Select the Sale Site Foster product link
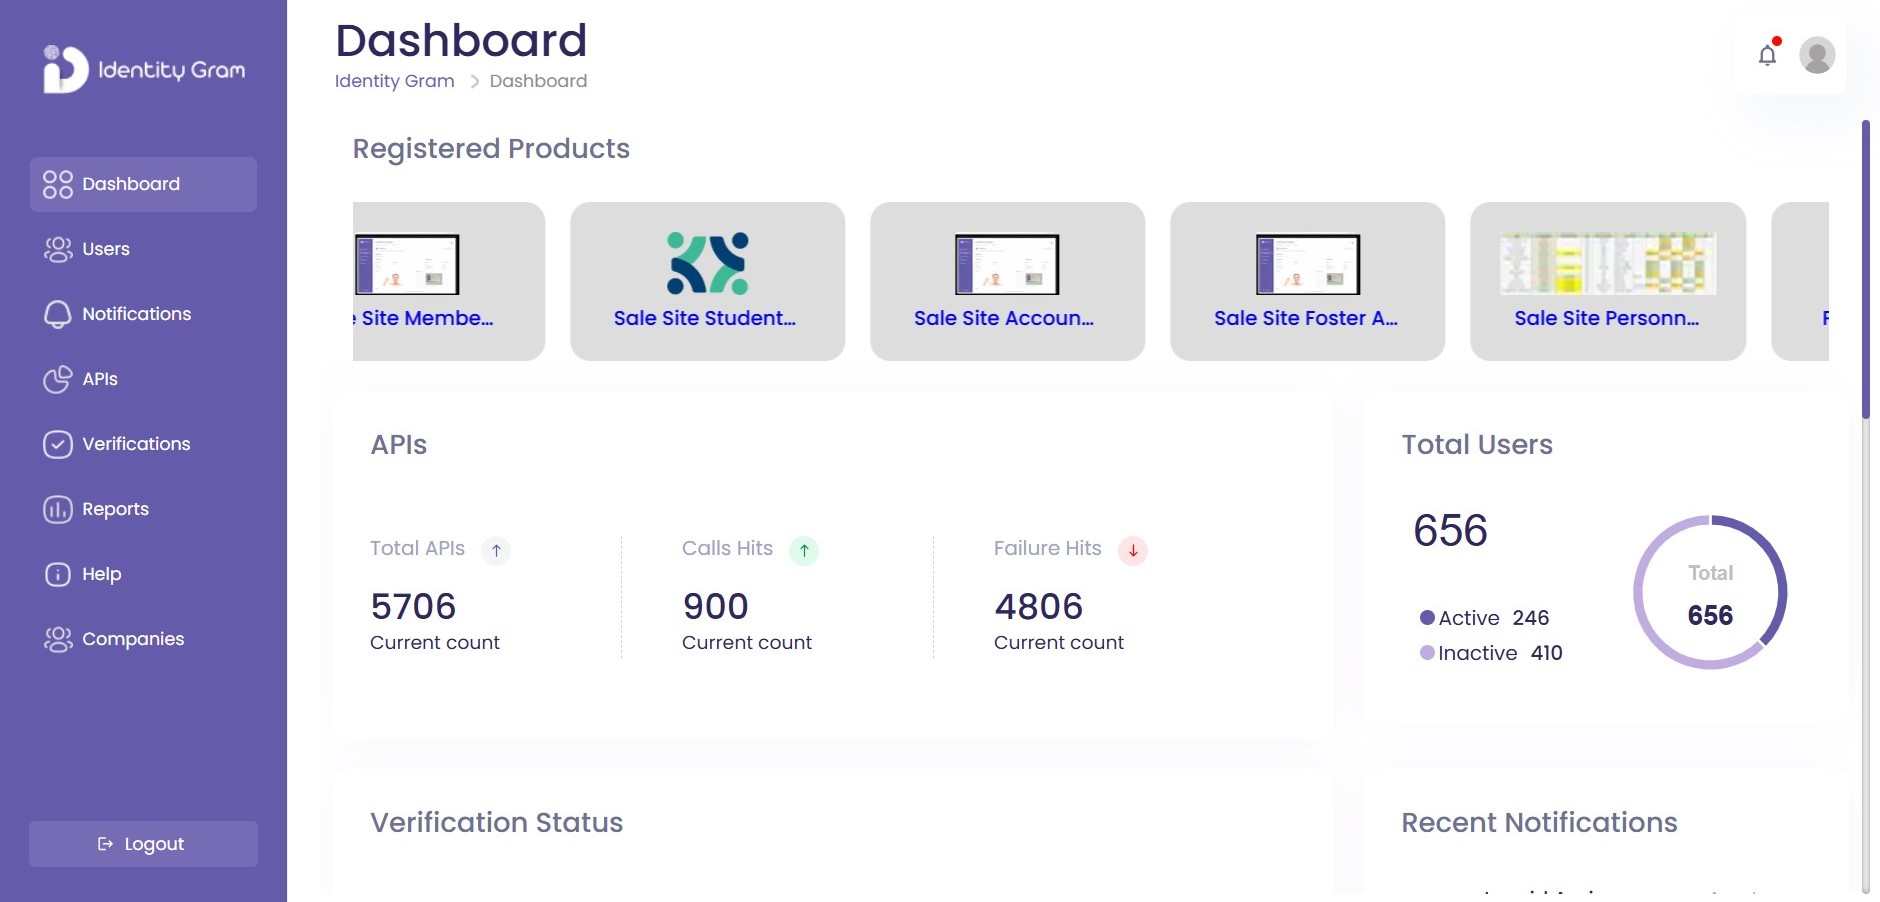 (x=1305, y=318)
